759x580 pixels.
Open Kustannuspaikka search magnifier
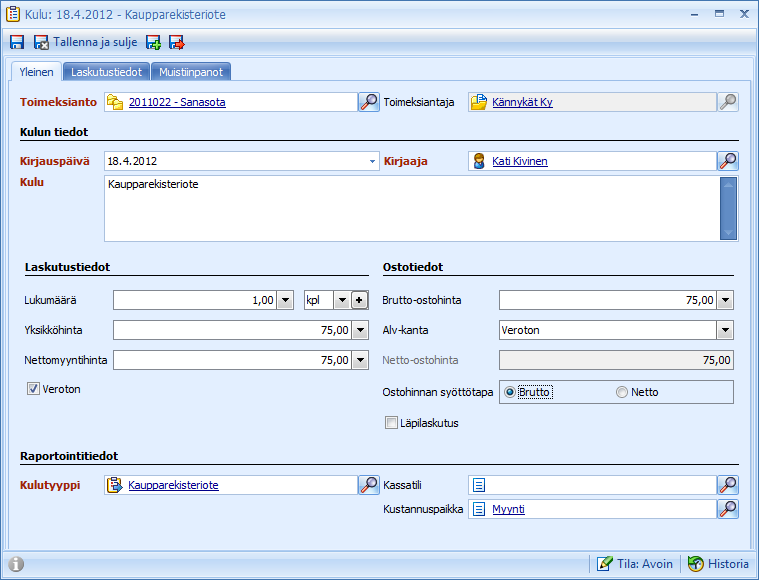pos(728,509)
